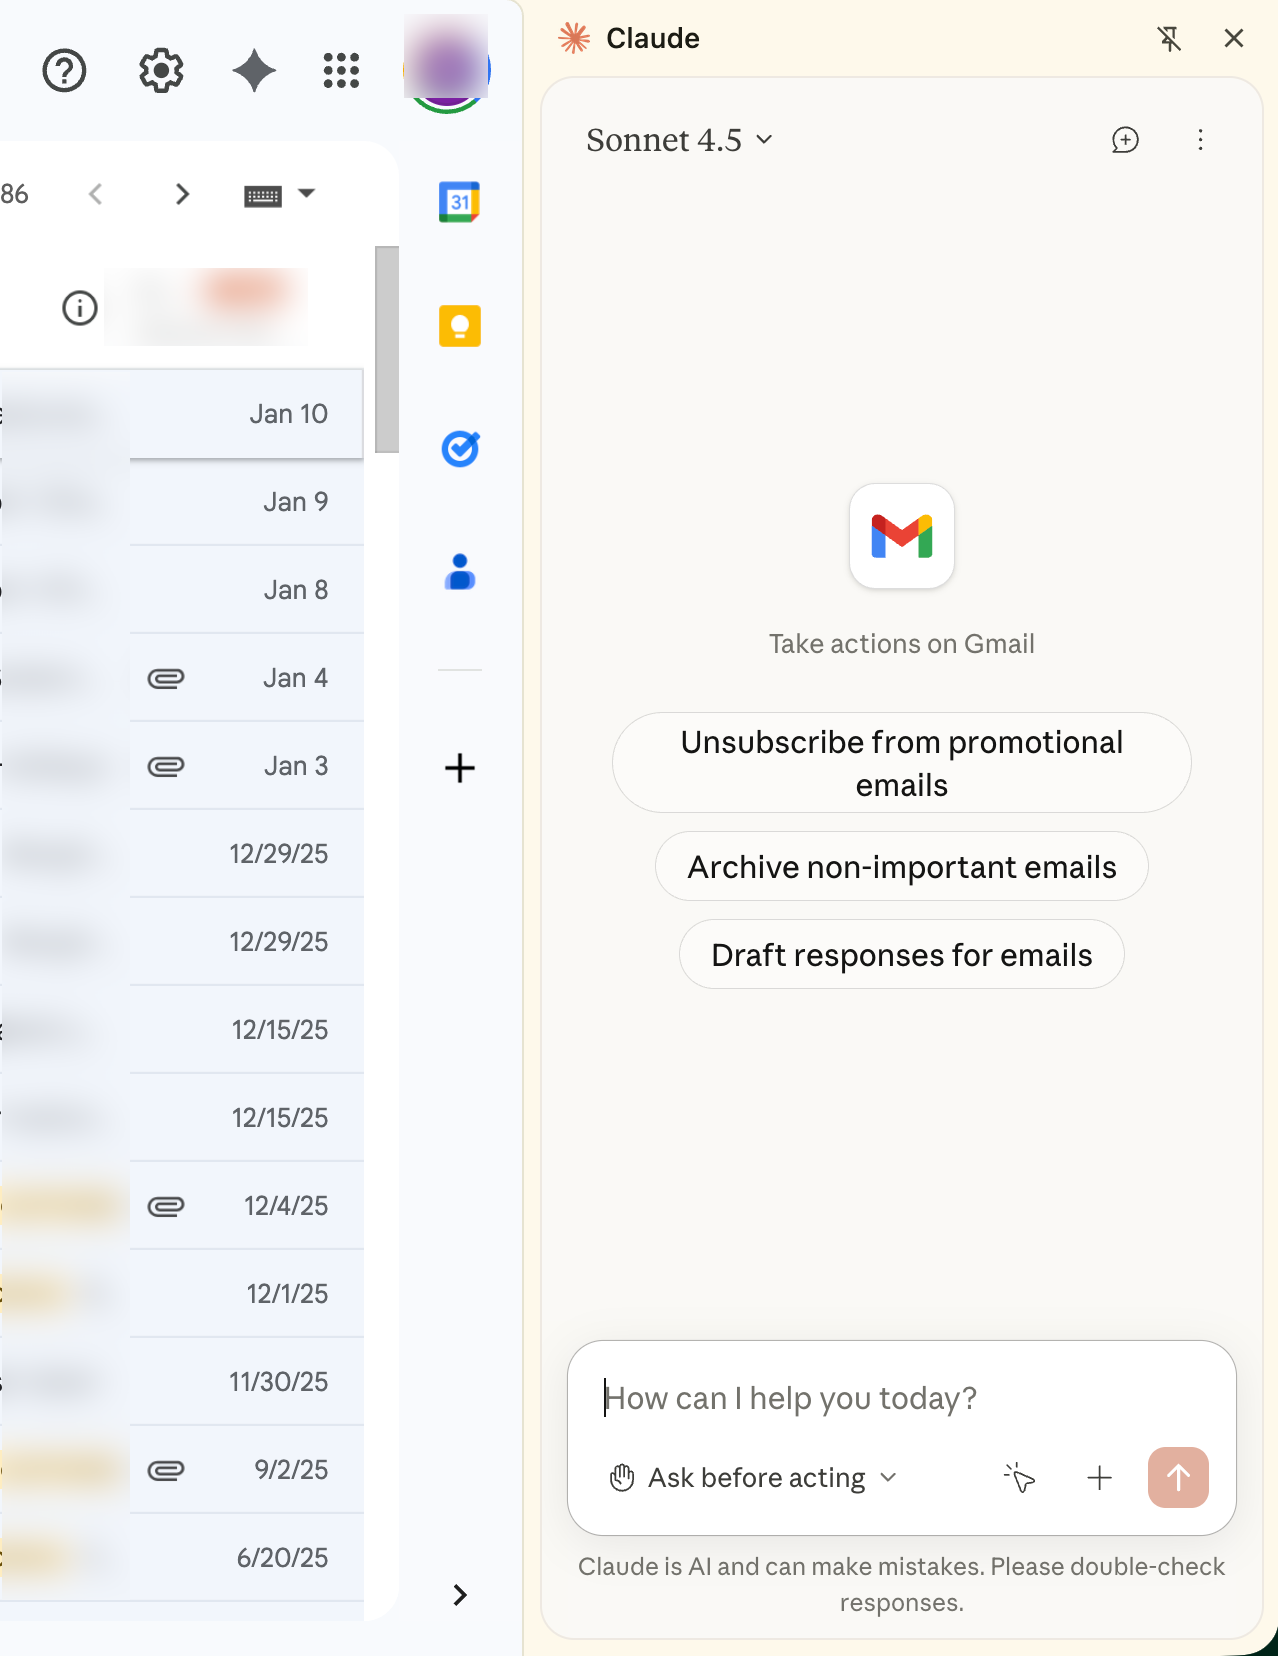1278x1656 pixels.
Task: Click attachment icon on 9/2/25 email
Action: [166, 1471]
